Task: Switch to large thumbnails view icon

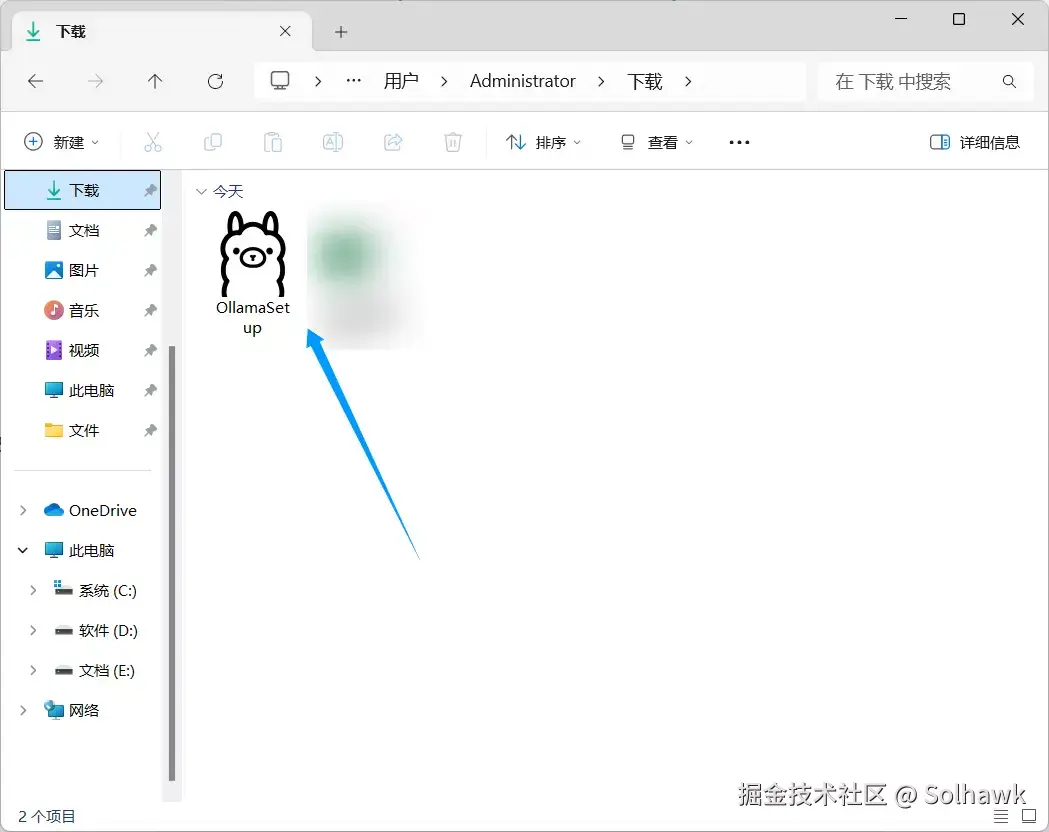Action: (1029, 816)
